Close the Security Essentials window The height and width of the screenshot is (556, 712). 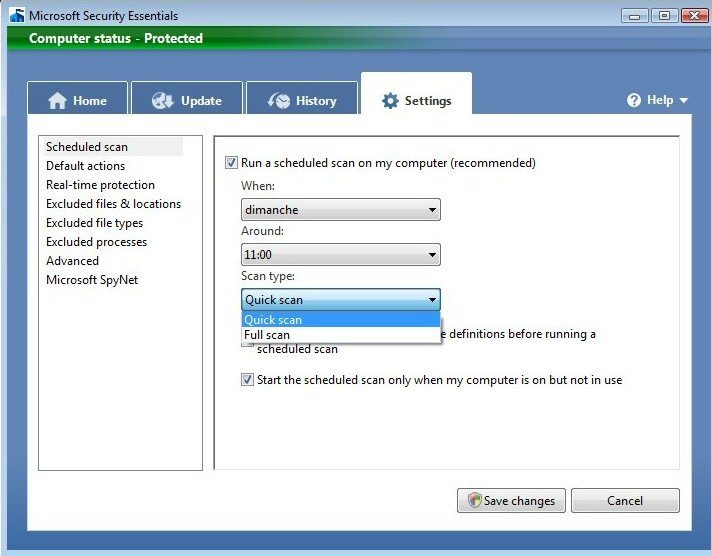coord(694,16)
